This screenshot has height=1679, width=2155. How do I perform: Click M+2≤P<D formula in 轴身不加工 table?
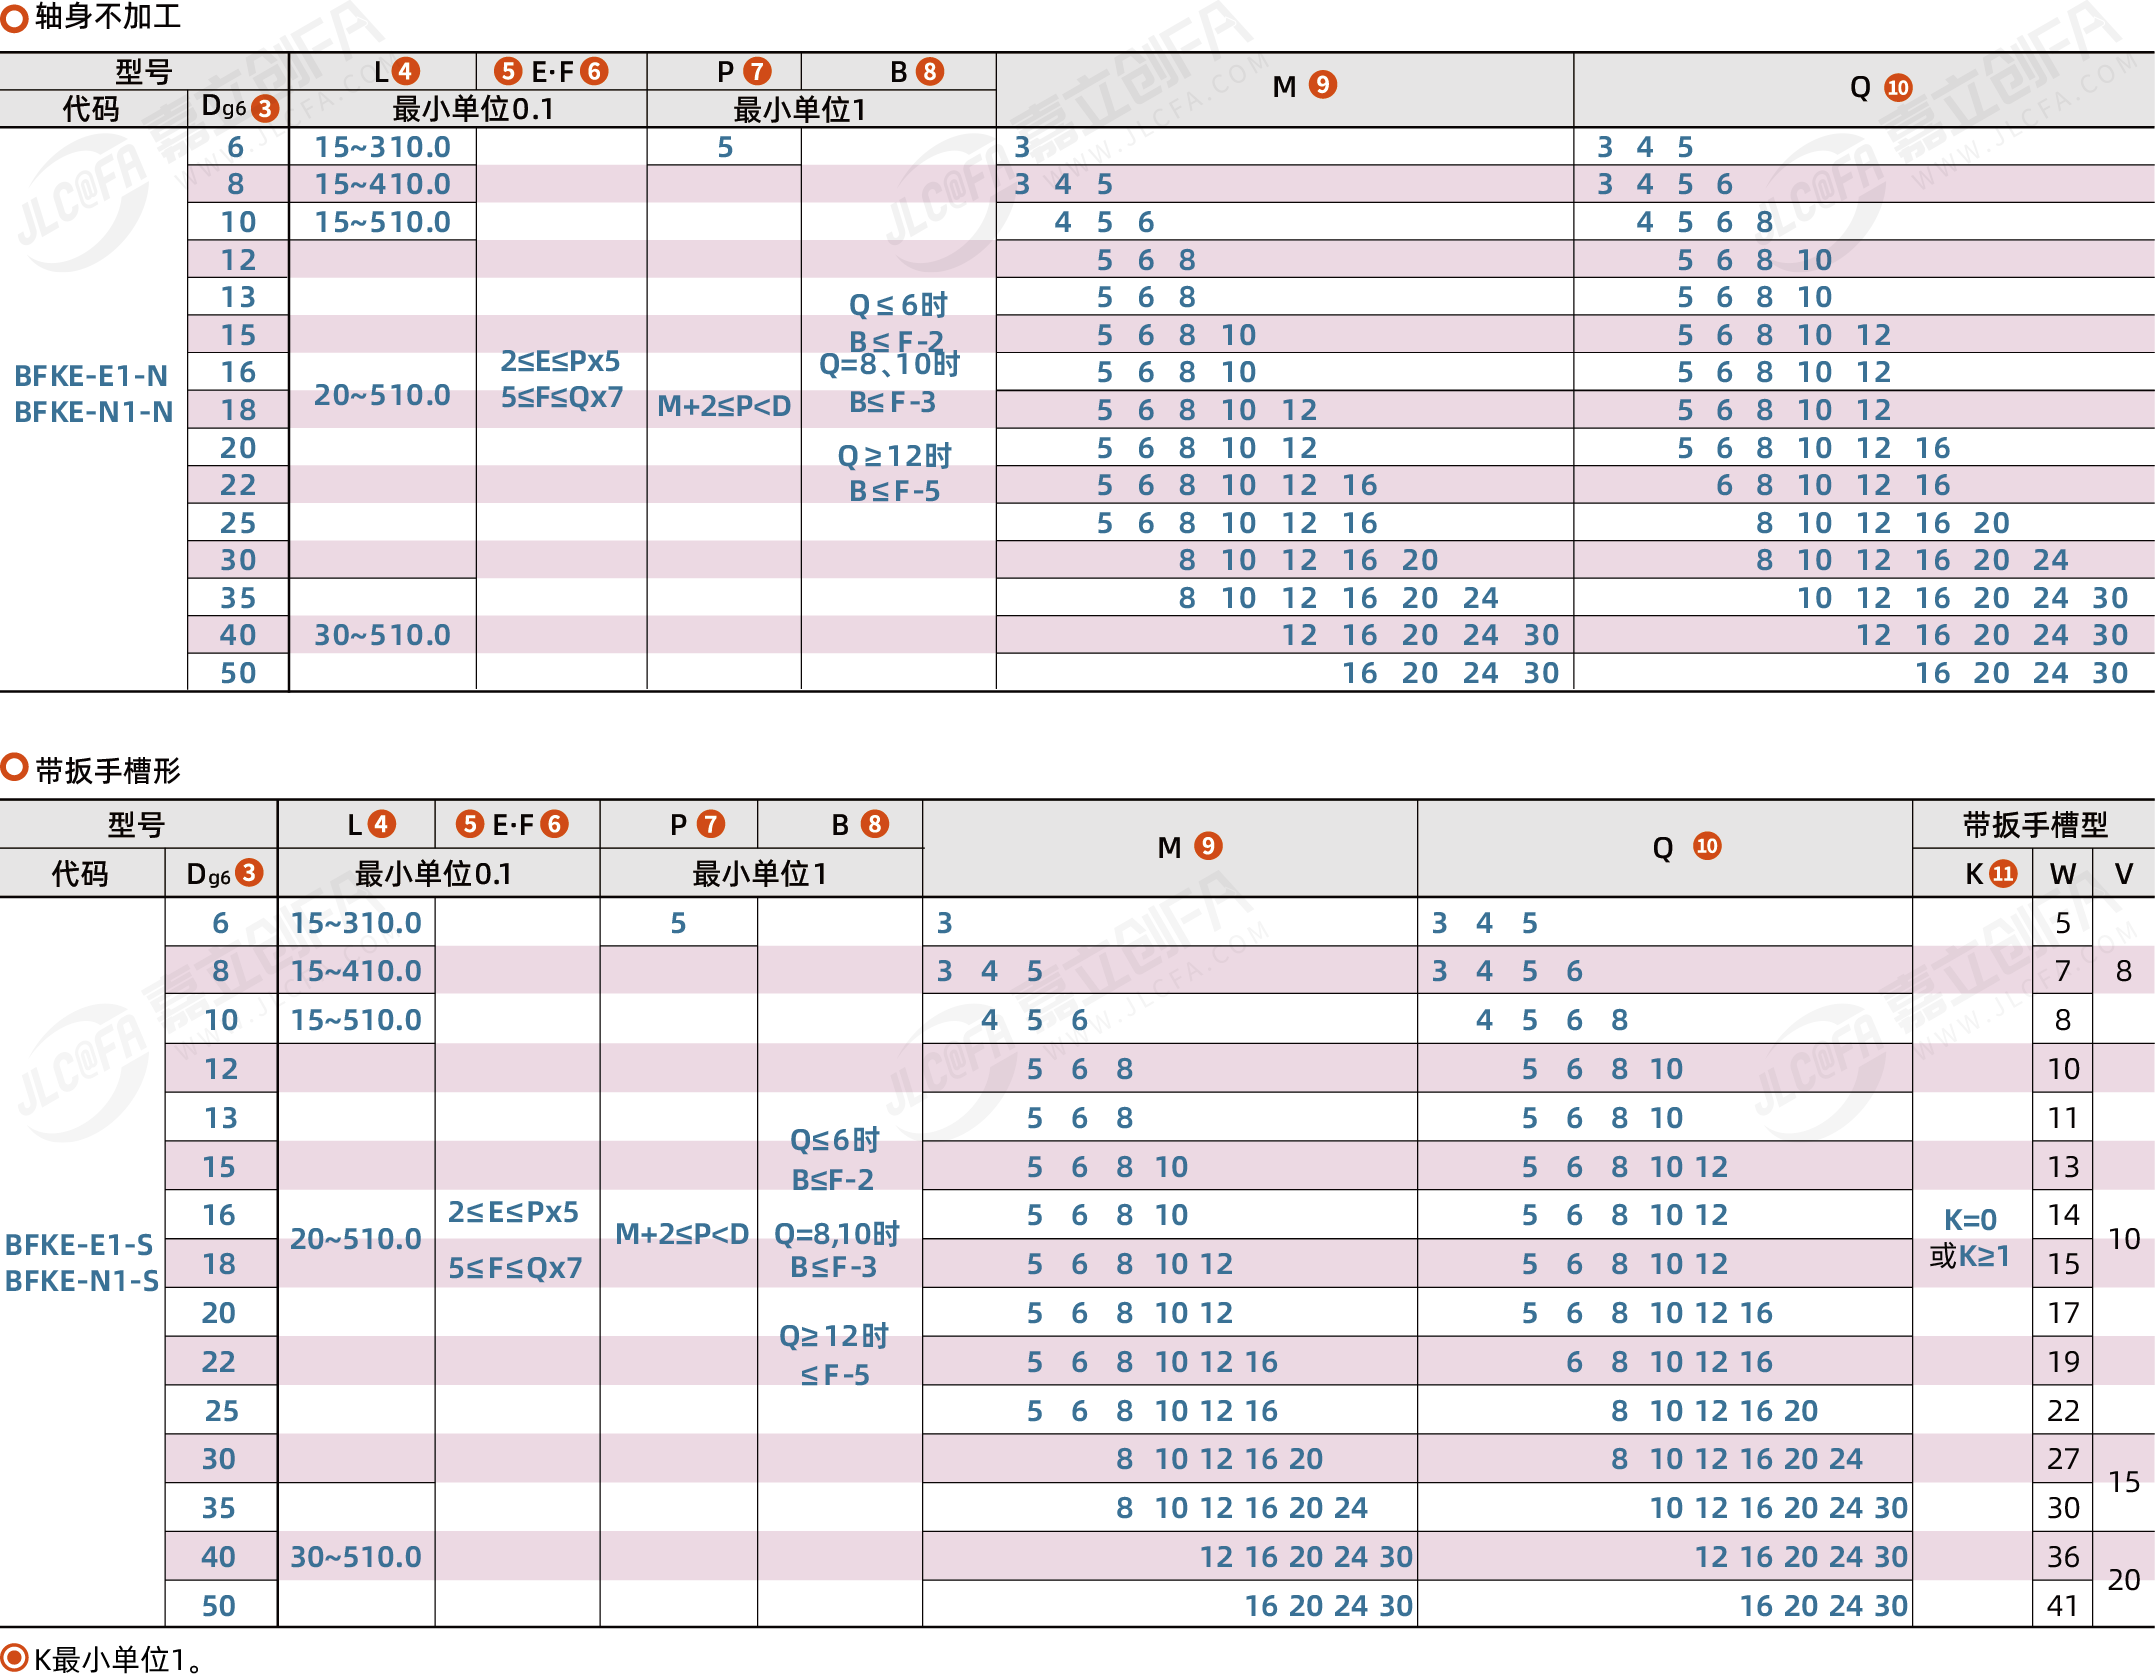[x=723, y=406]
